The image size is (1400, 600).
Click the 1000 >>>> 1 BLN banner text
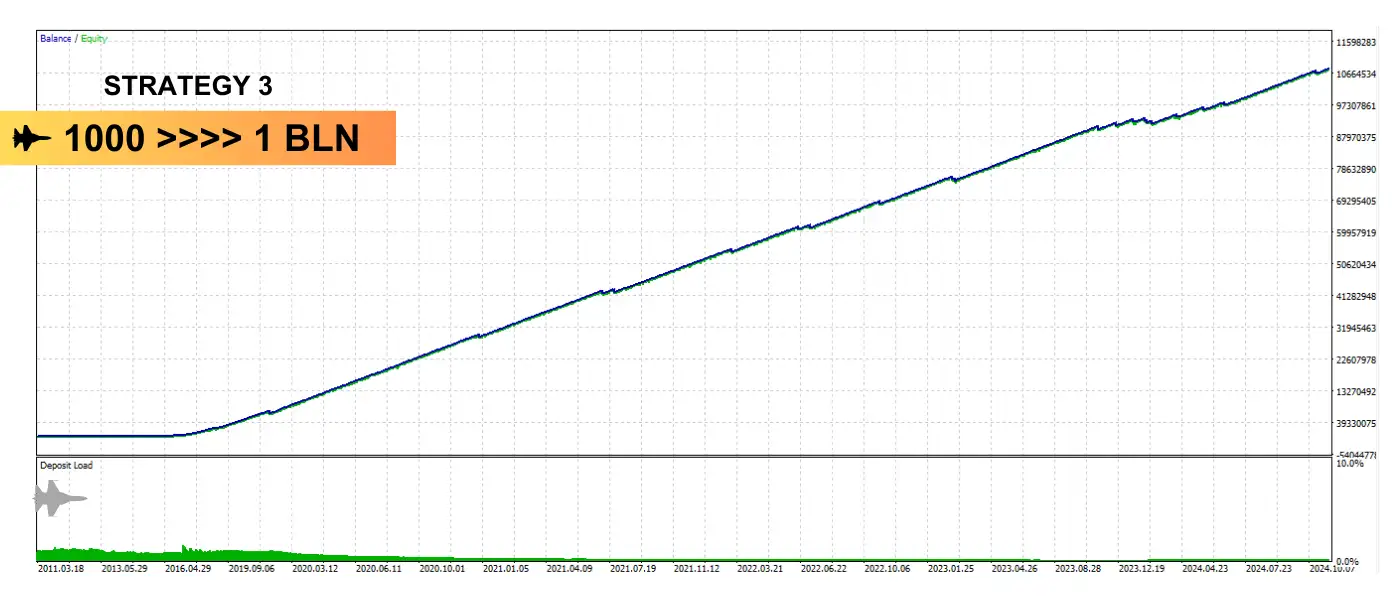[x=212, y=139]
